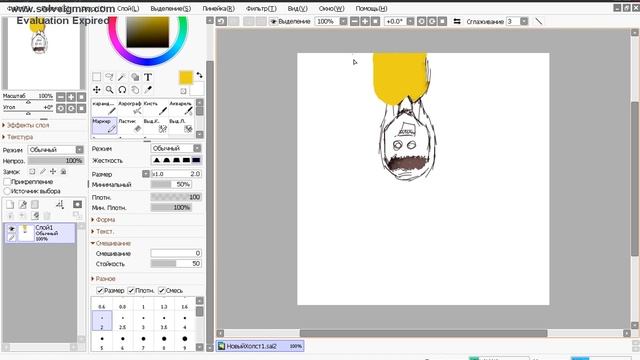Uncheck the Размер pressure checkbox

coord(100,291)
